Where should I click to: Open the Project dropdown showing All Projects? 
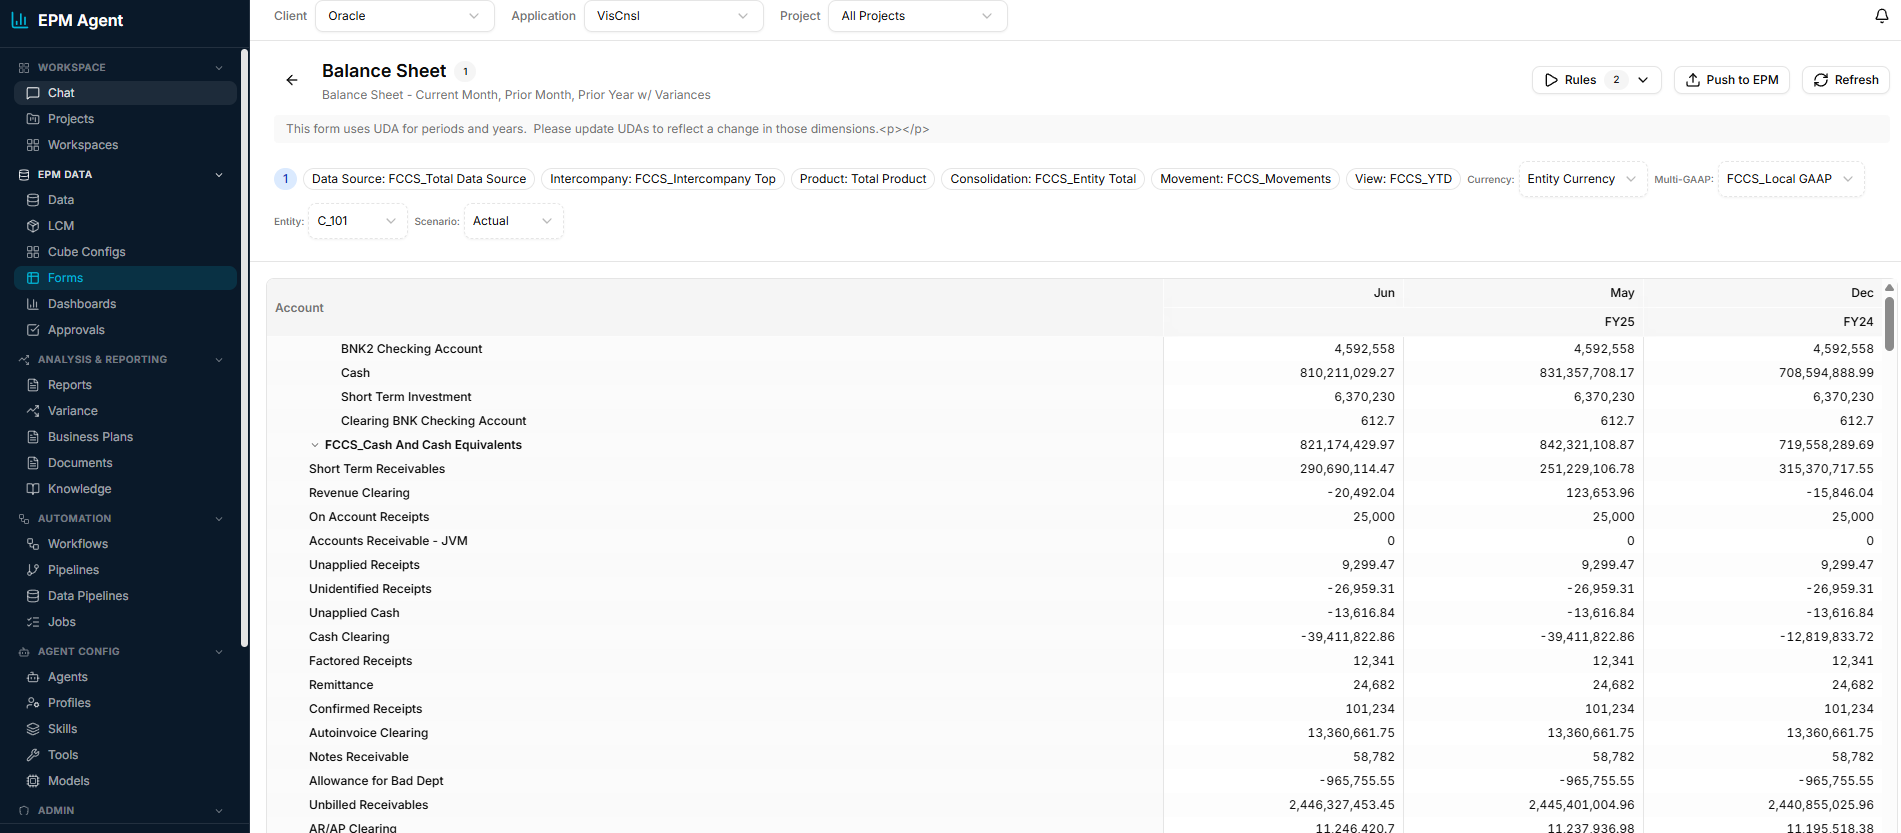pyautogui.click(x=917, y=16)
